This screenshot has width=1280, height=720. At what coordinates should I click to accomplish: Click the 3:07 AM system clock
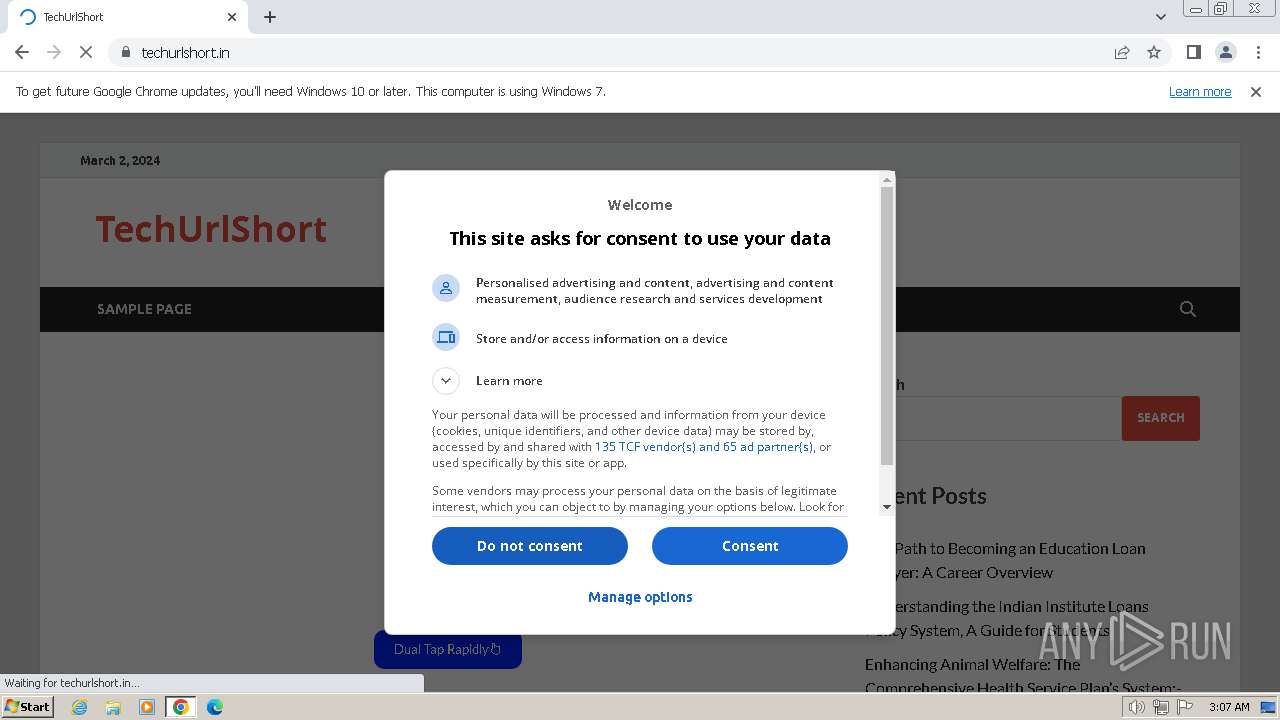point(1229,707)
